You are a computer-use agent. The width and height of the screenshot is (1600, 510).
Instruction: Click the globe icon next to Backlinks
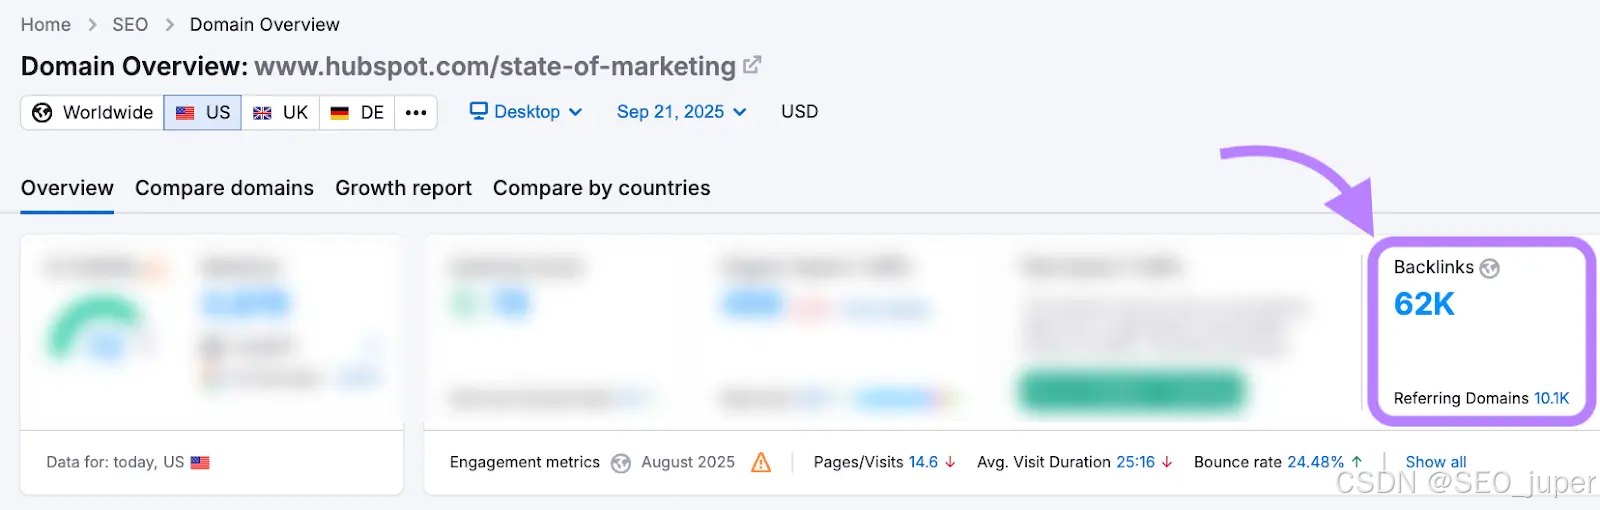tap(1489, 268)
